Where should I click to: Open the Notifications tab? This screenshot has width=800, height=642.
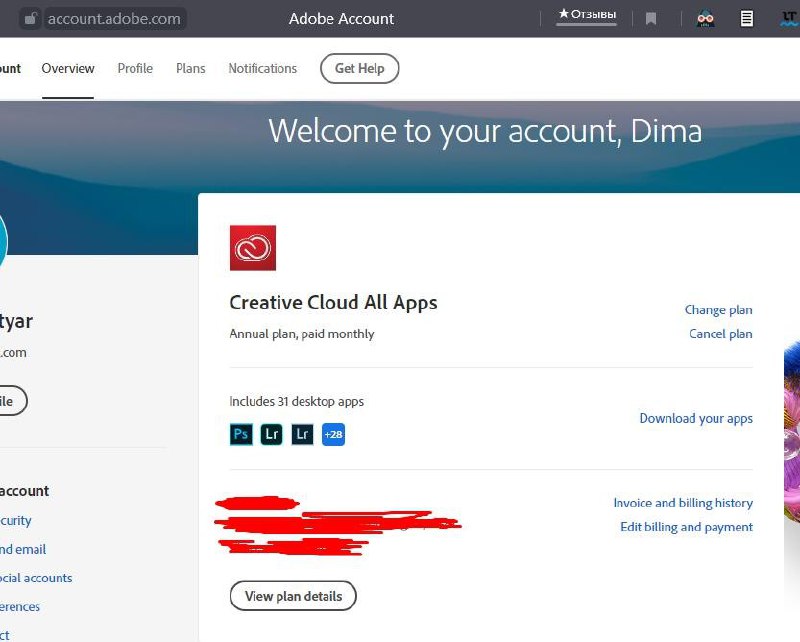coord(262,68)
